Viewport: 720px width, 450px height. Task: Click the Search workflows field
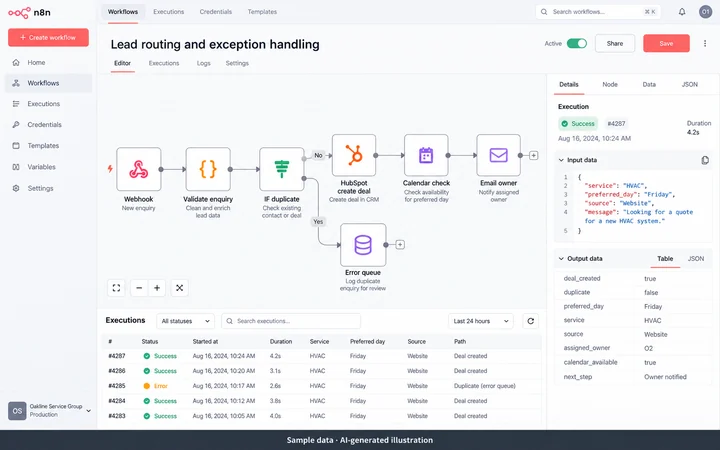click(x=598, y=12)
